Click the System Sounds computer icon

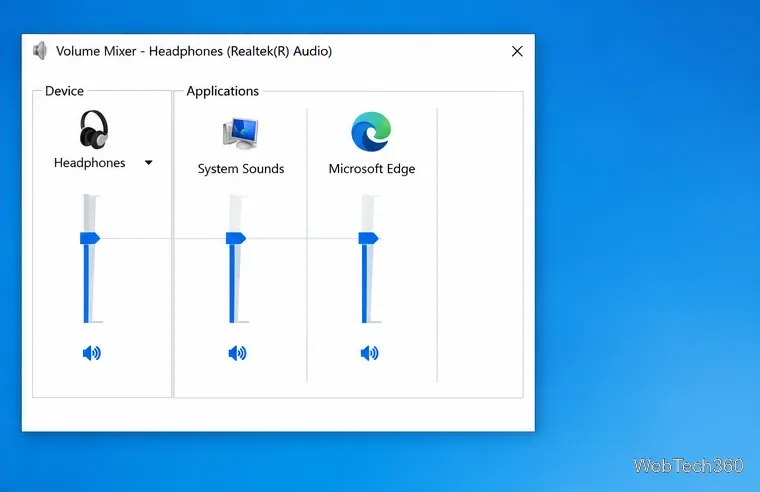click(x=240, y=133)
